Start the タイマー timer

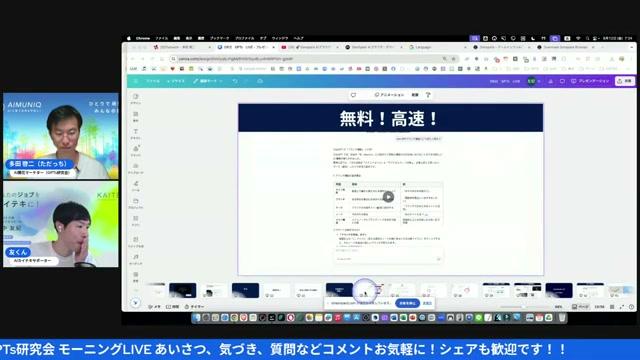[194, 307]
